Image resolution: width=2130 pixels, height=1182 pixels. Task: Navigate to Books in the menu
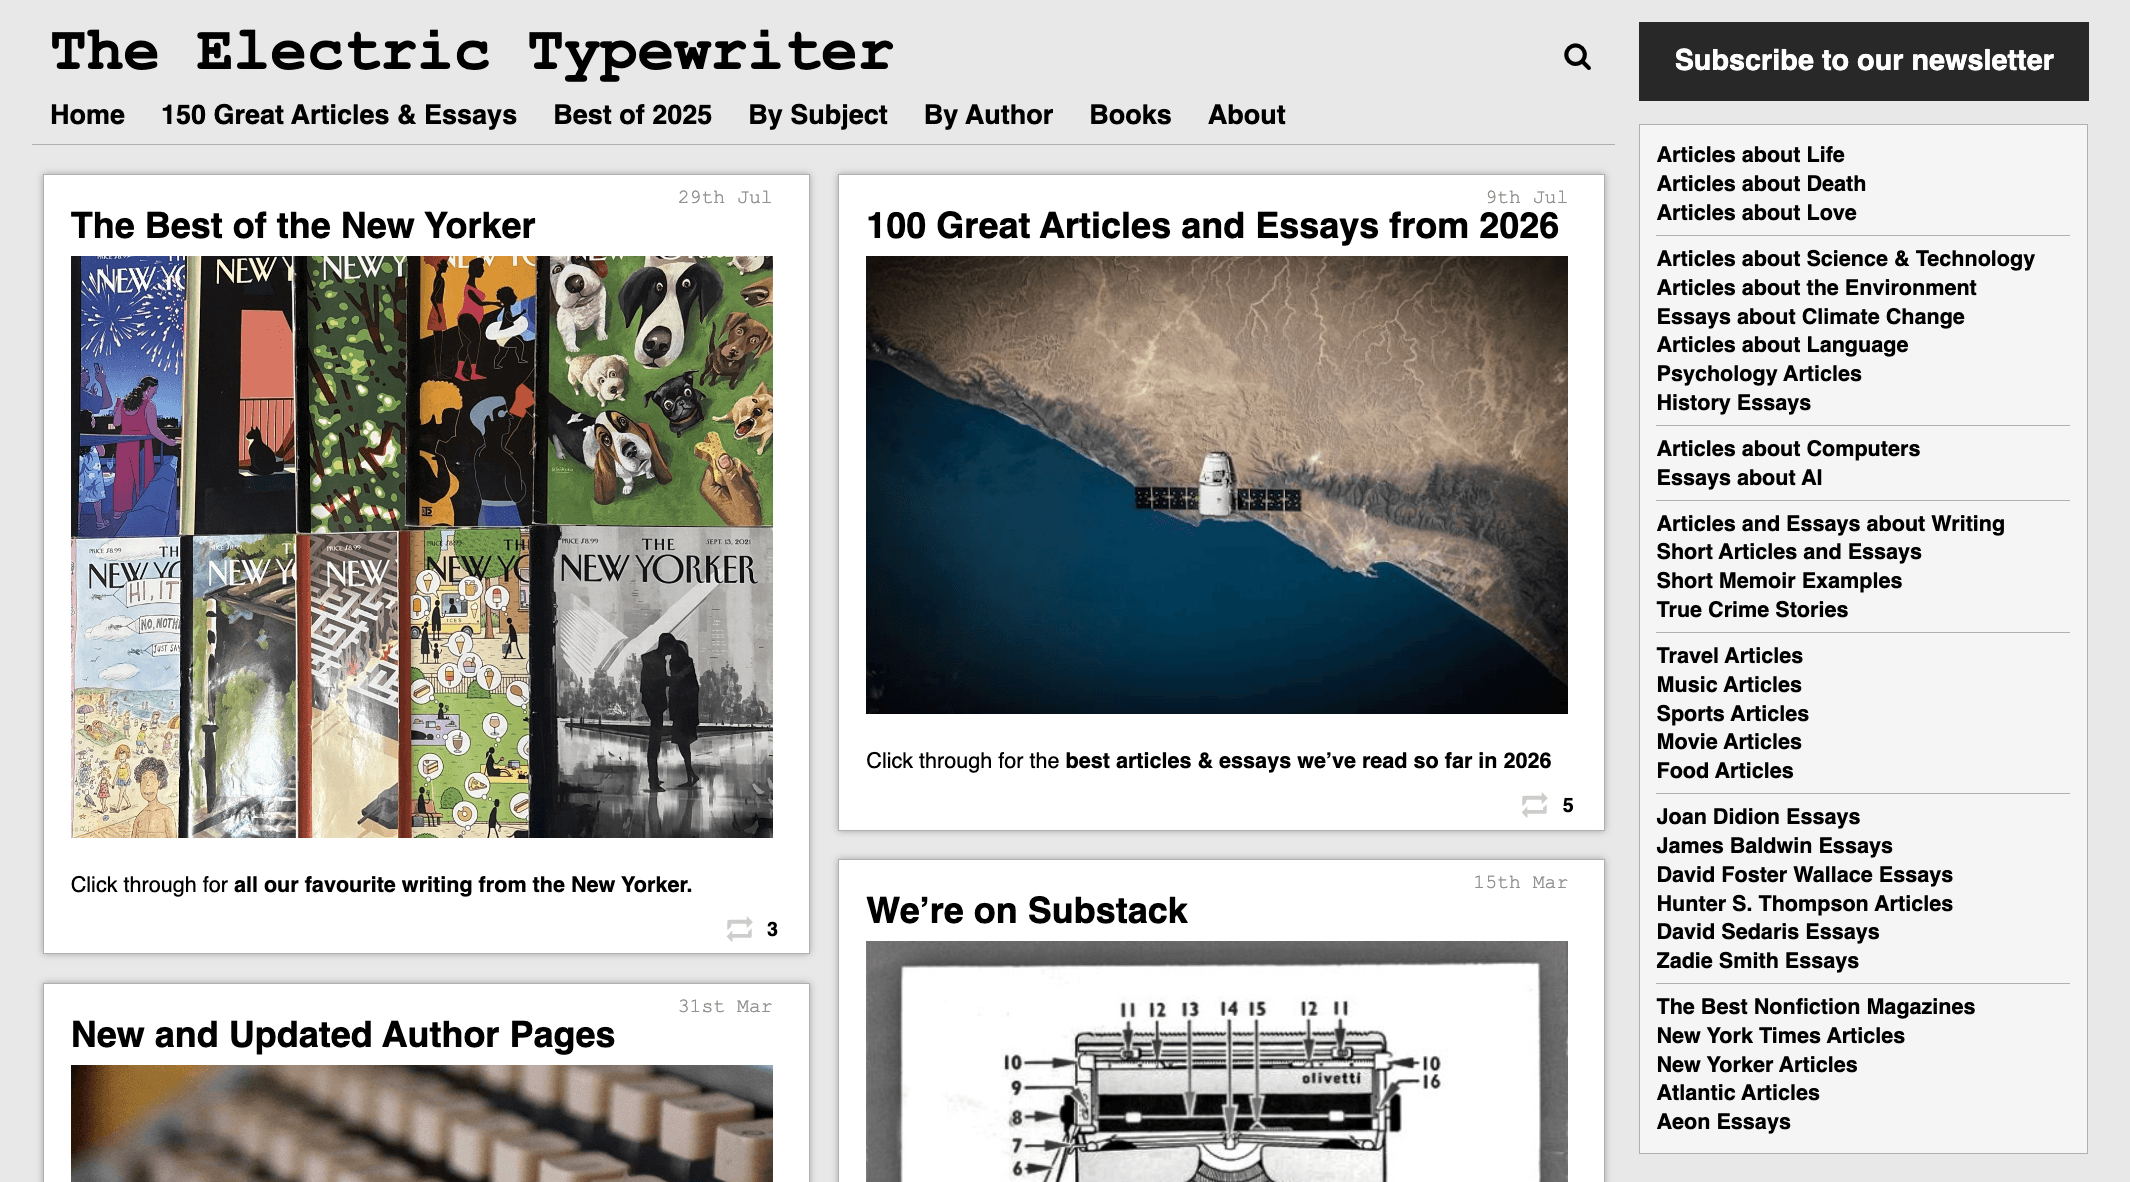pos(1130,115)
